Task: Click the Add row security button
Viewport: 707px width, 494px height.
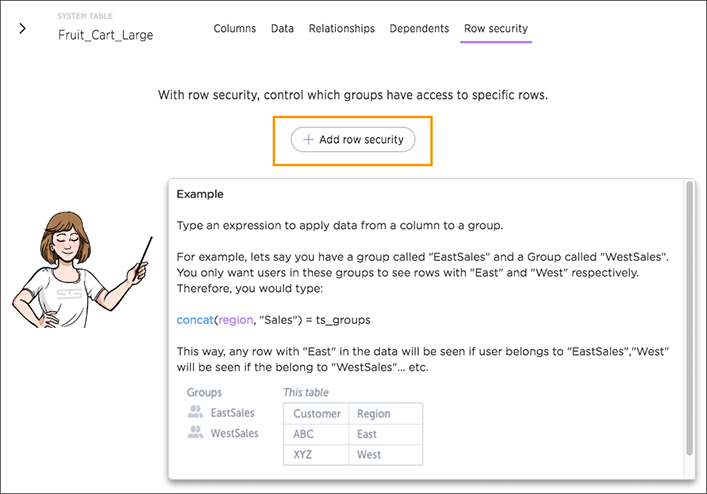Action: click(x=353, y=140)
